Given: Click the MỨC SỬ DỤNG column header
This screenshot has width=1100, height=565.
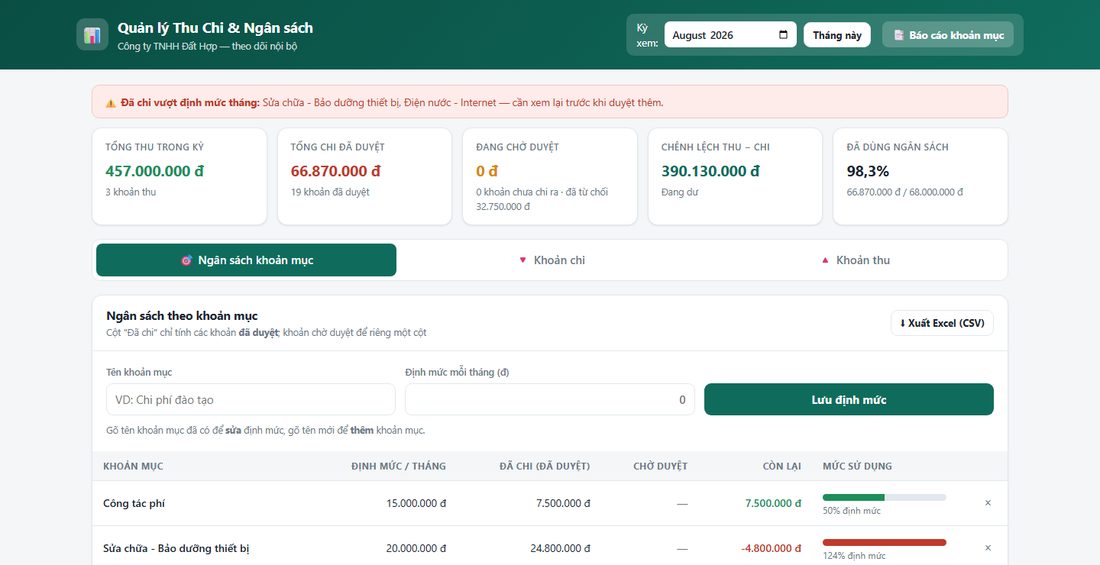Looking at the screenshot, I should pyautogui.click(x=857, y=467).
